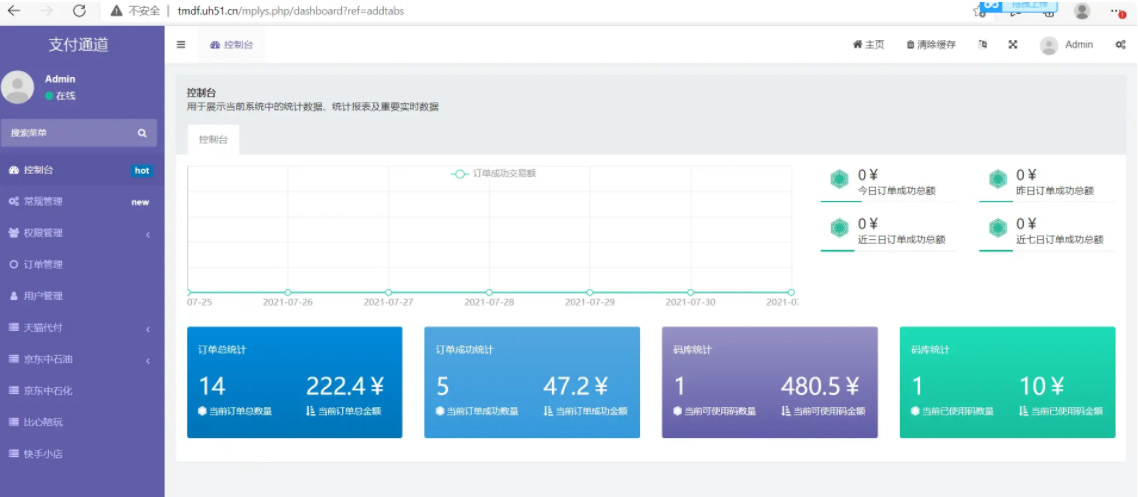Open 用户管理 in the sidebar
The height and width of the screenshot is (497, 1138).
pos(43,296)
